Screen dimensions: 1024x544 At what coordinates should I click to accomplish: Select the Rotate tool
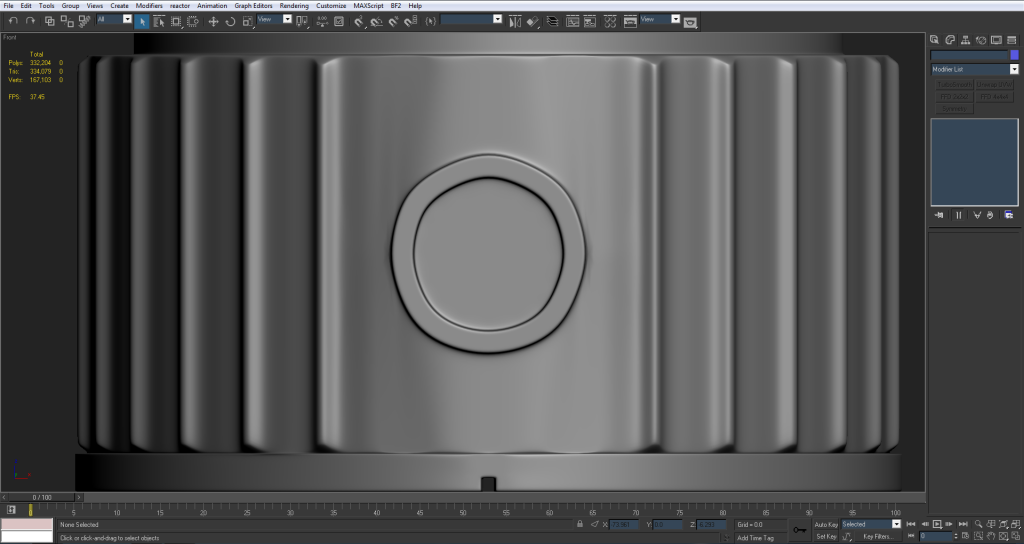[x=230, y=20]
